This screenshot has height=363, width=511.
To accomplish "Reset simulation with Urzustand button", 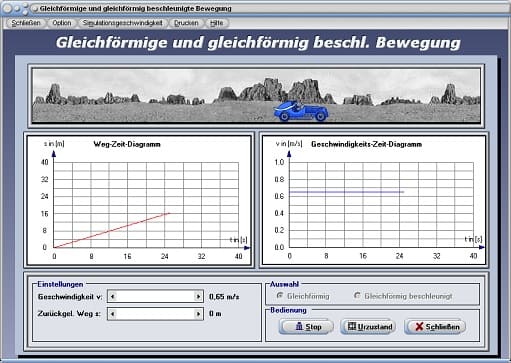I will pos(368,327).
